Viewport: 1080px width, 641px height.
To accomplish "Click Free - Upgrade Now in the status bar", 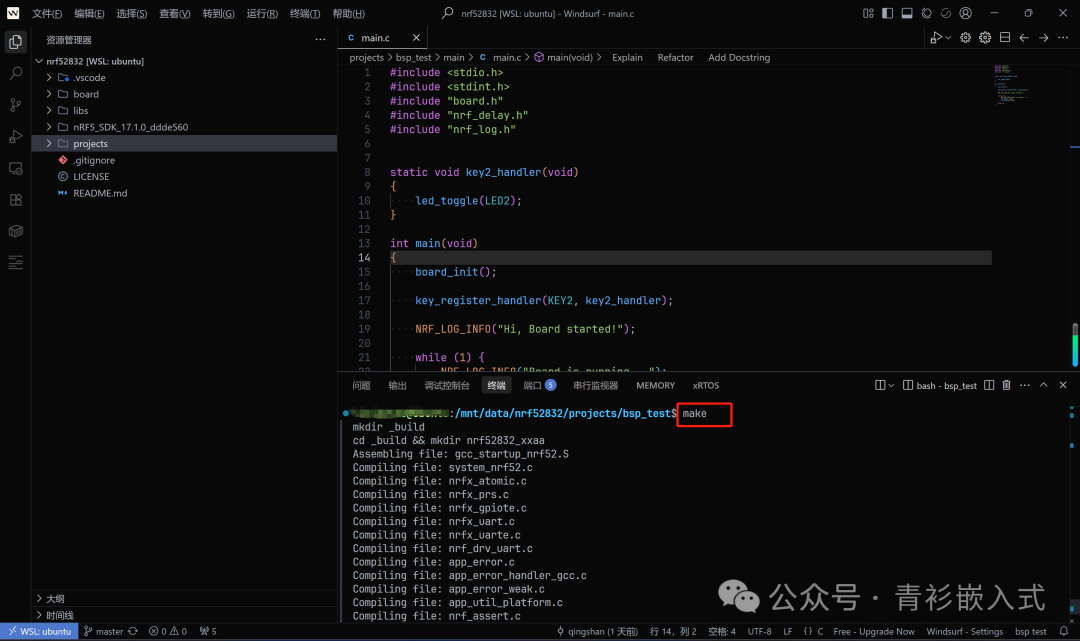I will (x=874, y=631).
